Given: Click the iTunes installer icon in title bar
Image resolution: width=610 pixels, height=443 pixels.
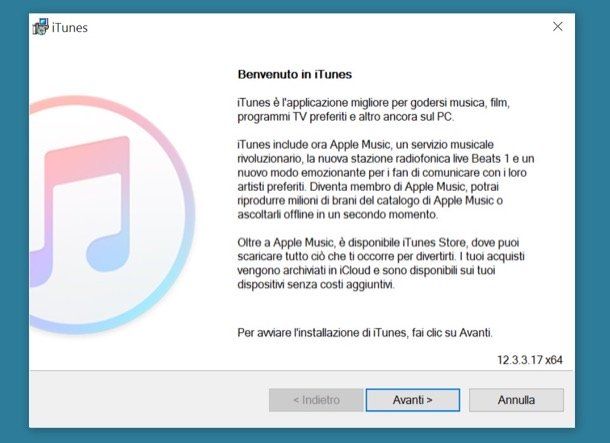Looking at the screenshot, I should point(40,27).
